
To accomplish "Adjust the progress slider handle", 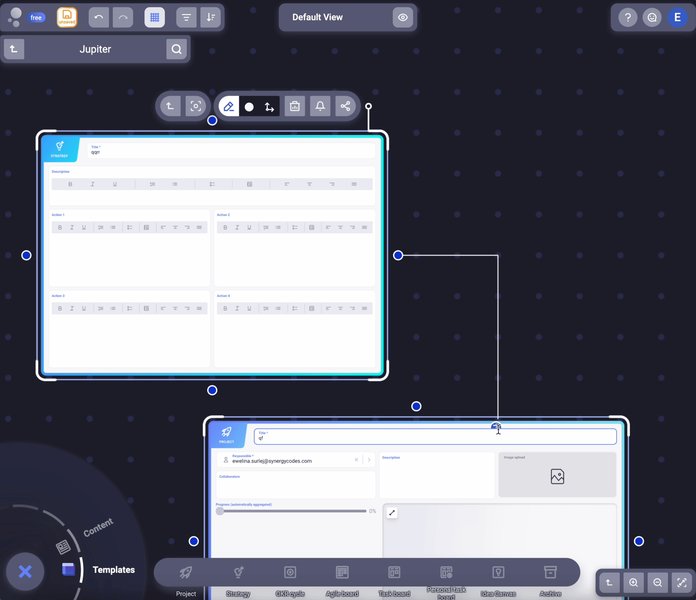I will click(x=220, y=511).
